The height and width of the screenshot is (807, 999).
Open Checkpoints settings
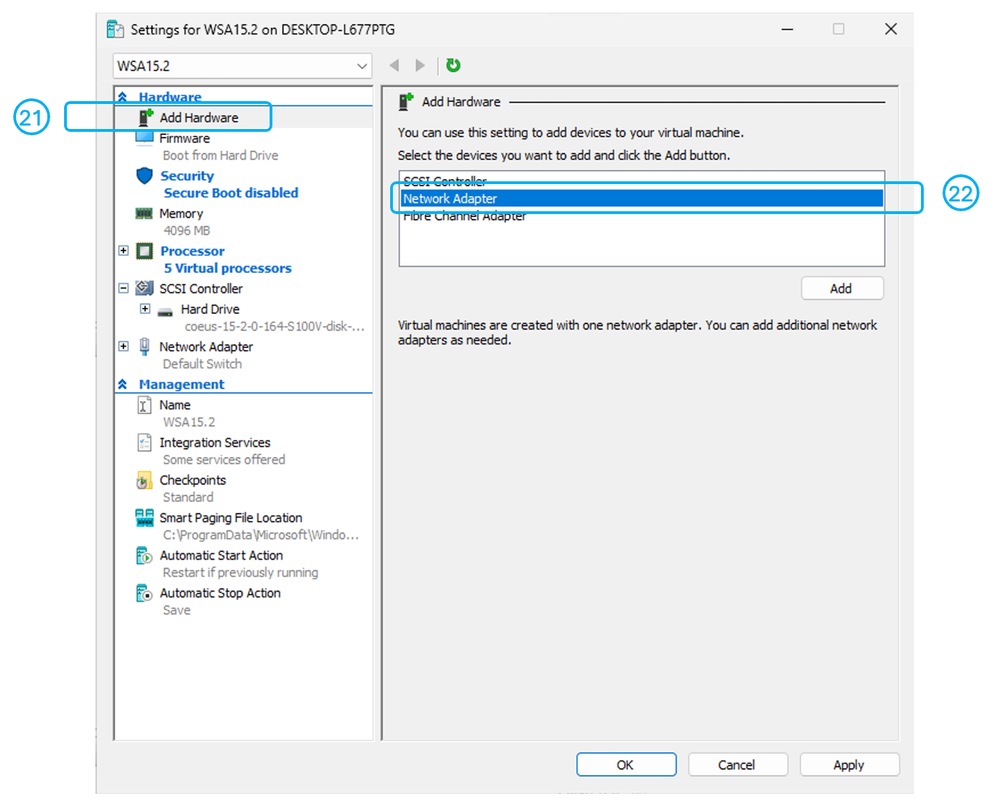192,480
